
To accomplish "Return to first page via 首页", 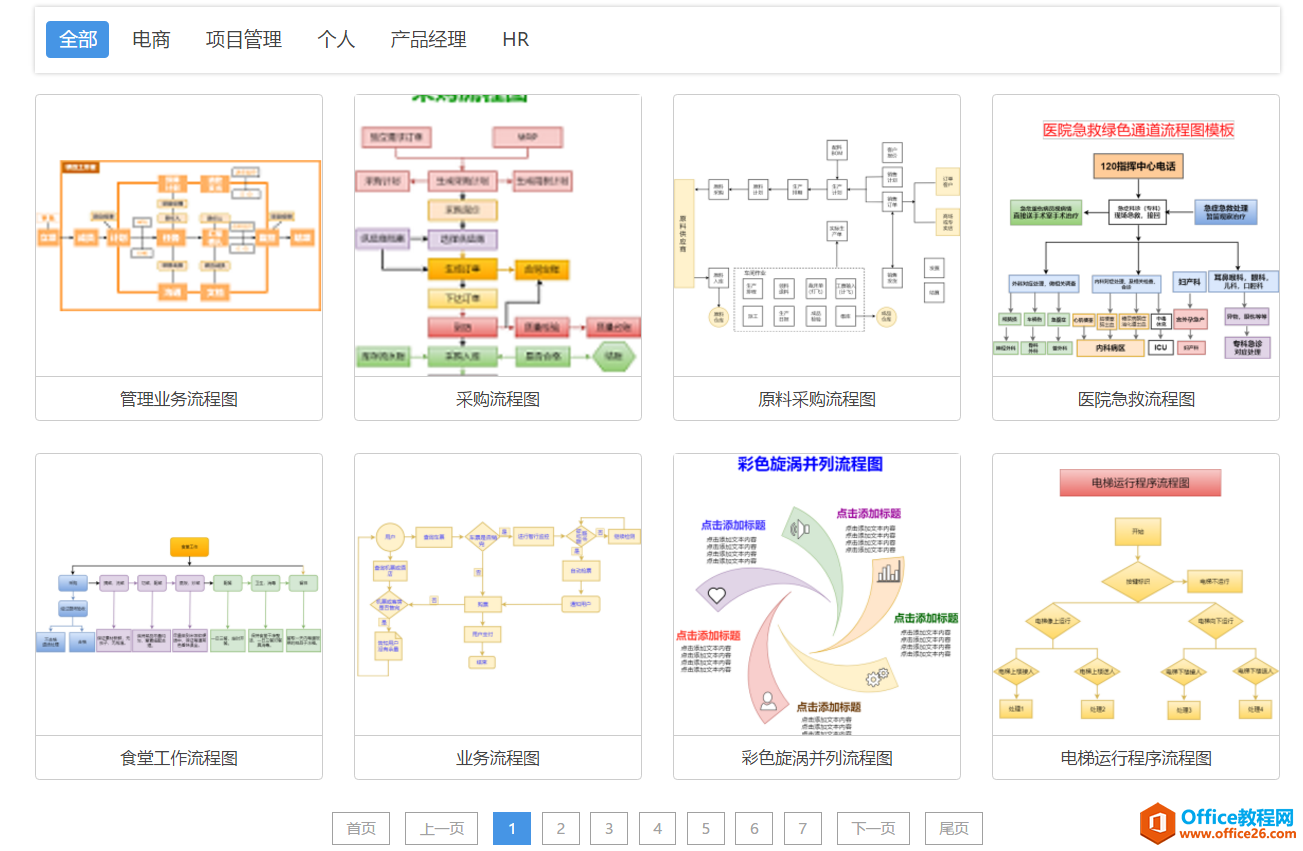I will 360,828.
